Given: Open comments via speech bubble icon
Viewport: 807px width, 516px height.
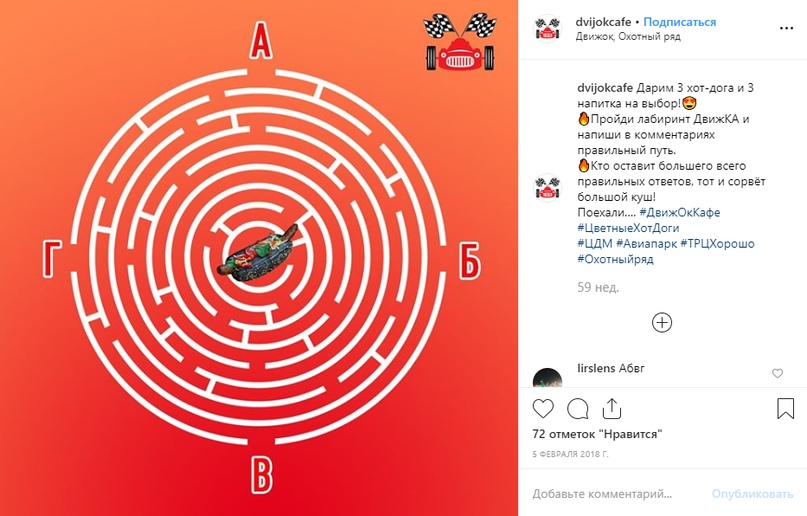Looking at the screenshot, I should [577, 409].
